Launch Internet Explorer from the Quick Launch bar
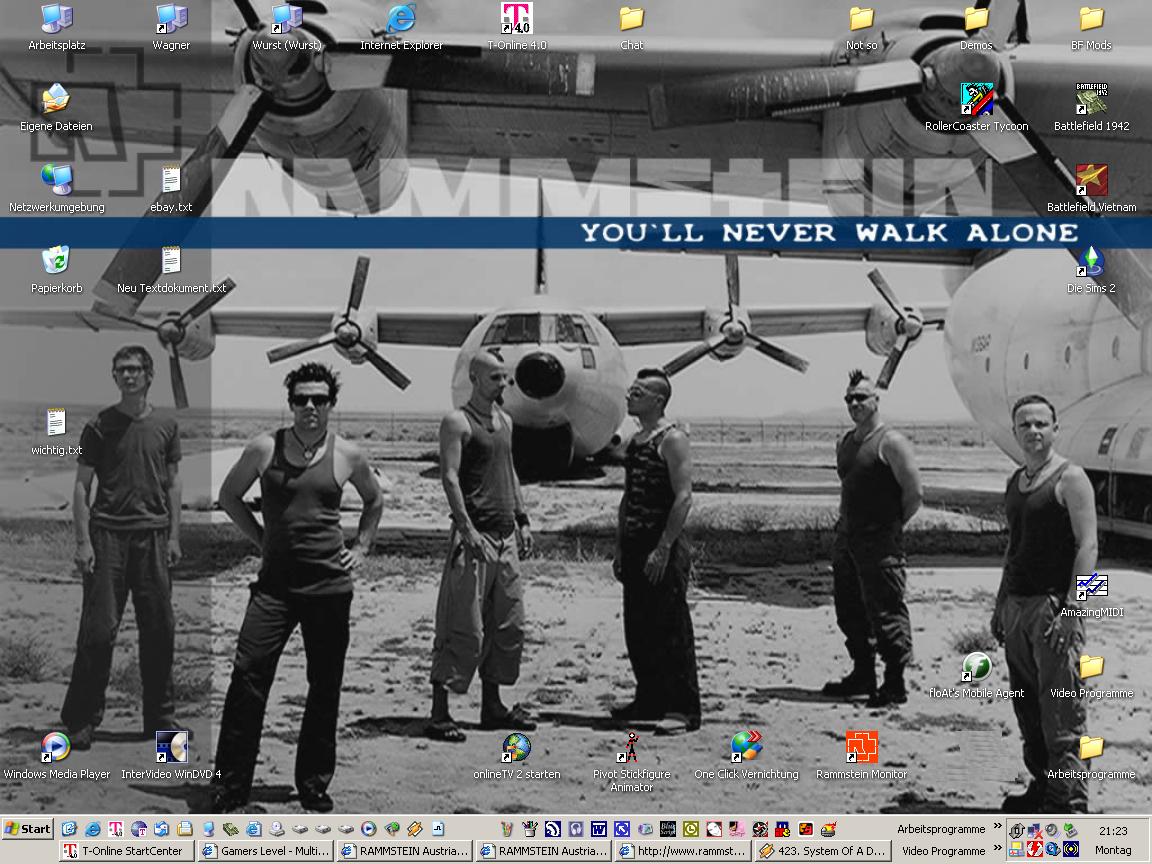This screenshot has height=864, width=1152. pyautogui.click(x=93, y=829)
